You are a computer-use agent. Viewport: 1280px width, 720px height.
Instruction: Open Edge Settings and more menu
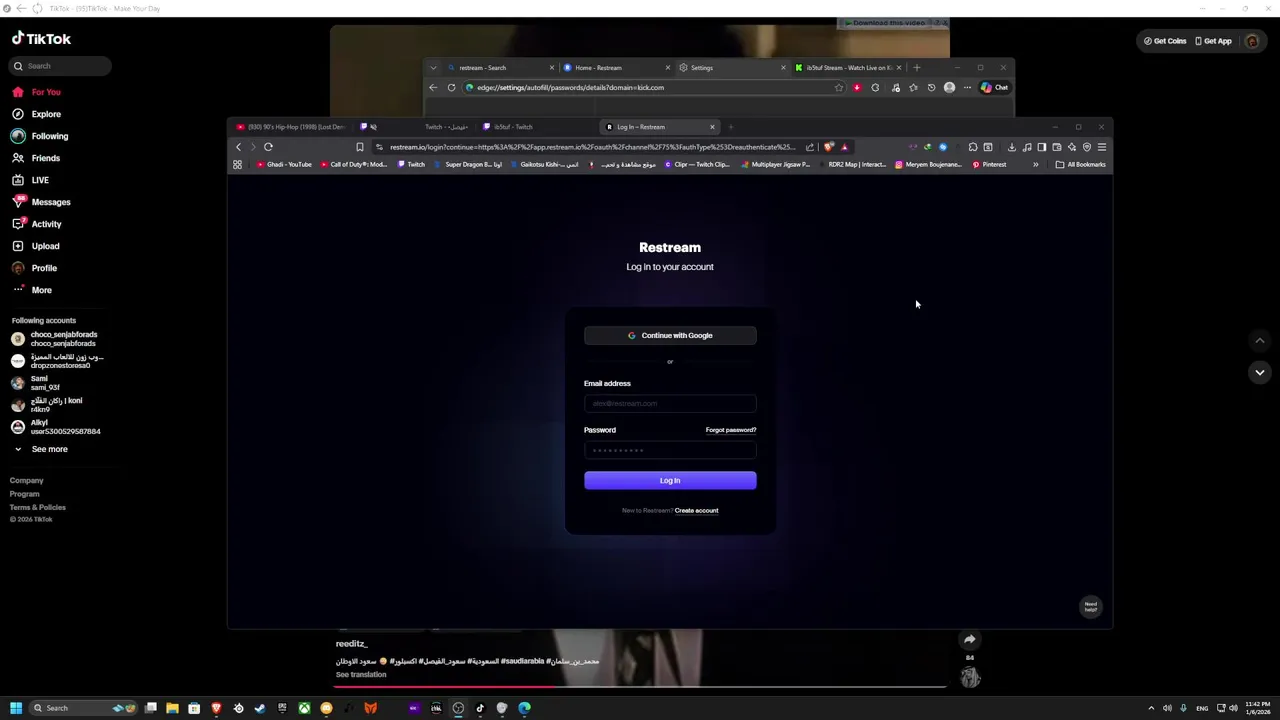click(967, 88)
